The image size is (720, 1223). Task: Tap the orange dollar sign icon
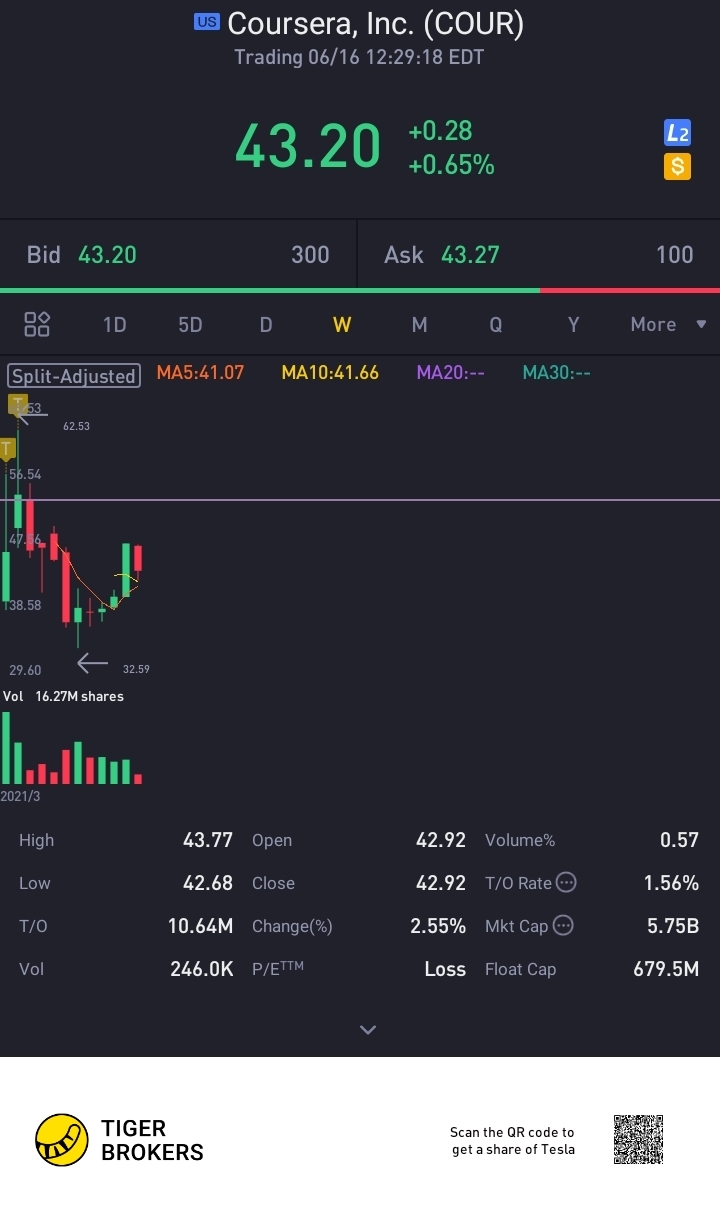(677, 167)
